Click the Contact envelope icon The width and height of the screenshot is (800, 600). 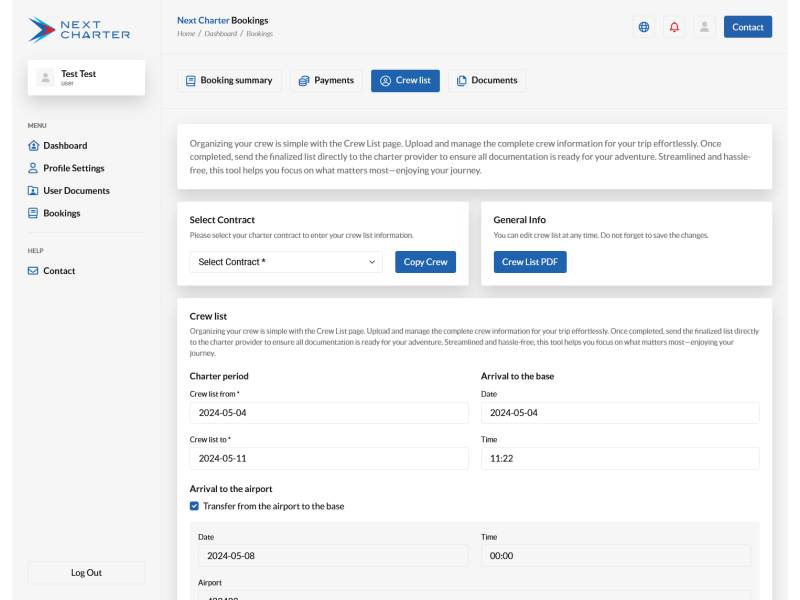tap(33, 270)
